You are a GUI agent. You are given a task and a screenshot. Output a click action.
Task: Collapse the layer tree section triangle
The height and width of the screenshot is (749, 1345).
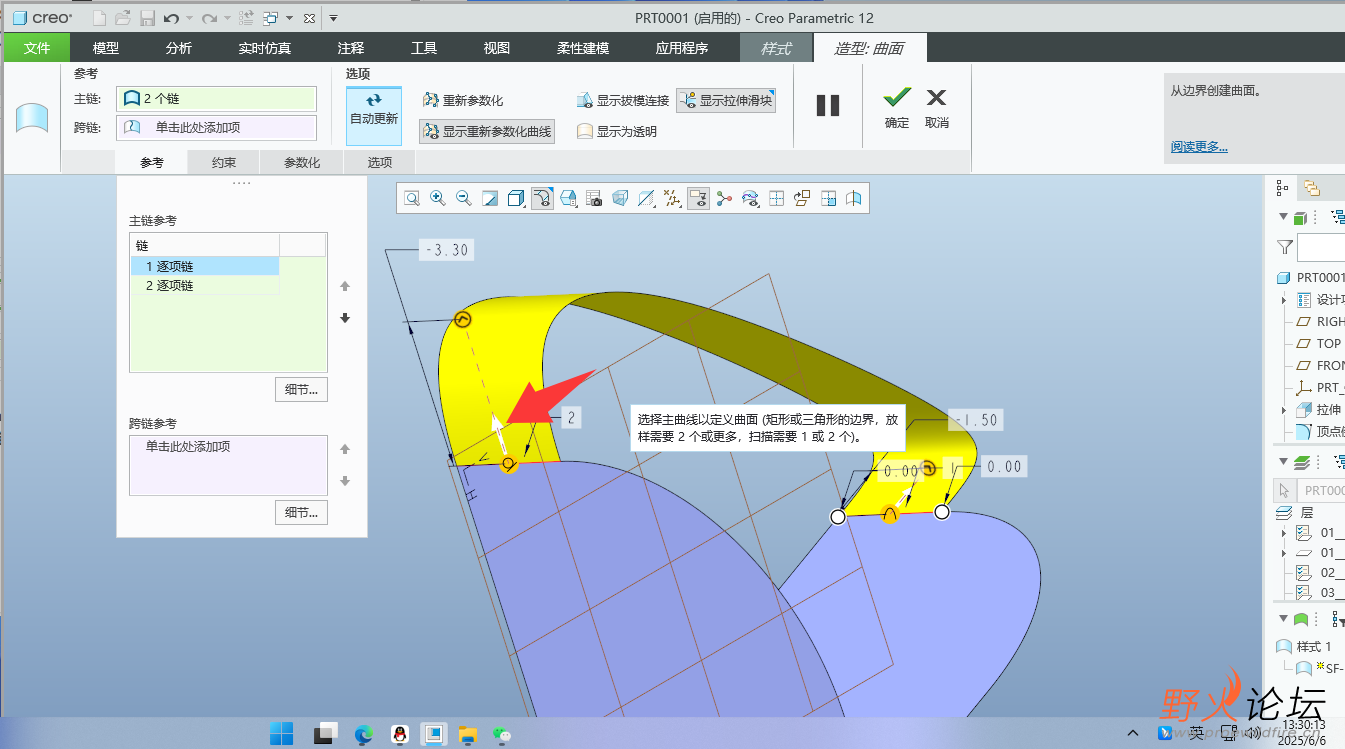(1283, 462)
